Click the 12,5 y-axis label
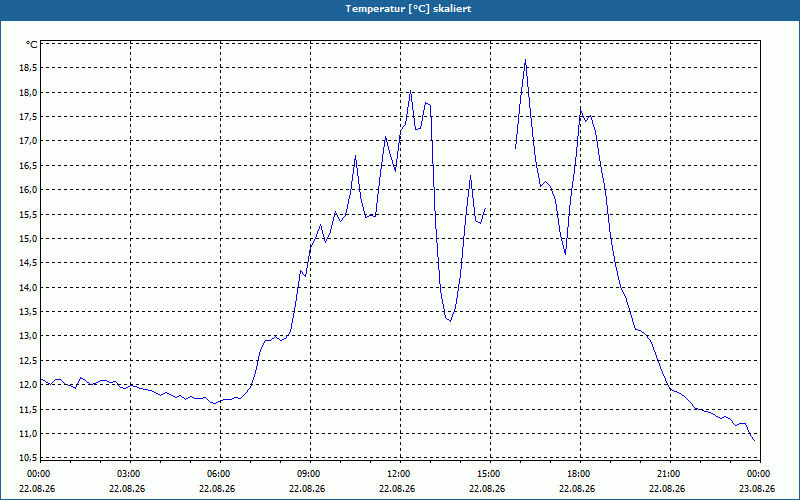The image size is (800, 500). click(29, 360)
